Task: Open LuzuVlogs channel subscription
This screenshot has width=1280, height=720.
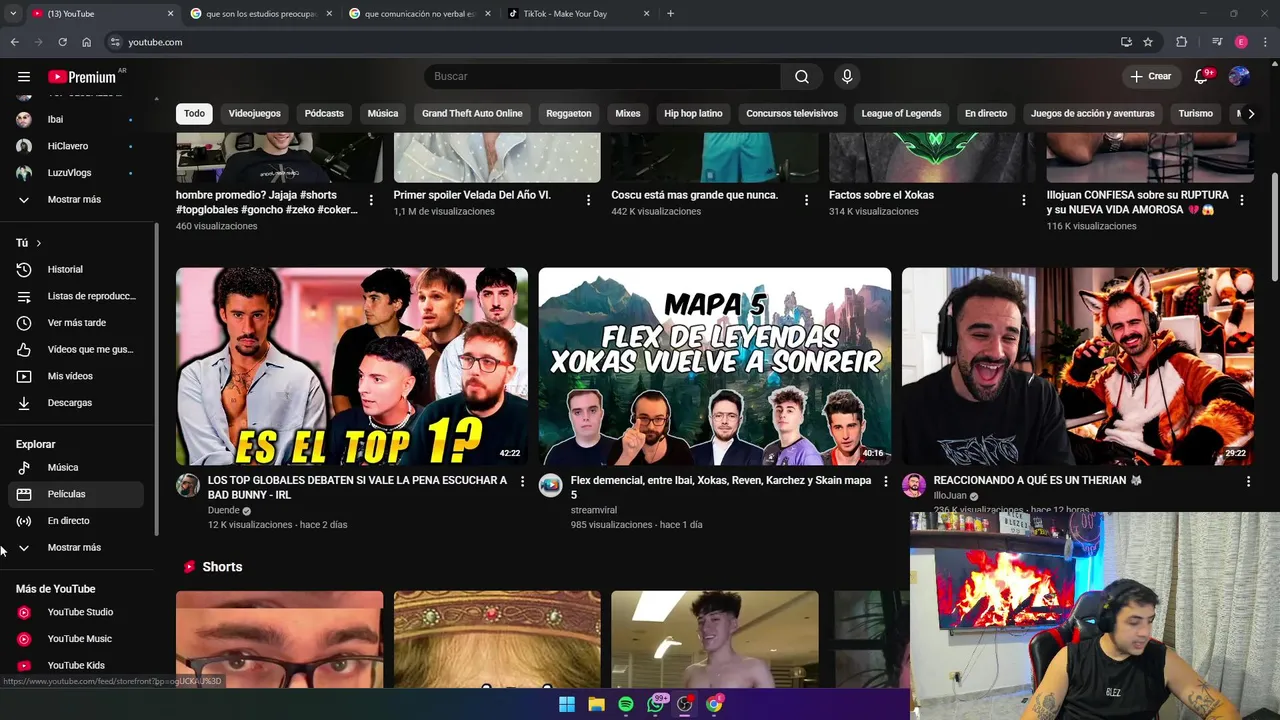Action: (76, 173)
